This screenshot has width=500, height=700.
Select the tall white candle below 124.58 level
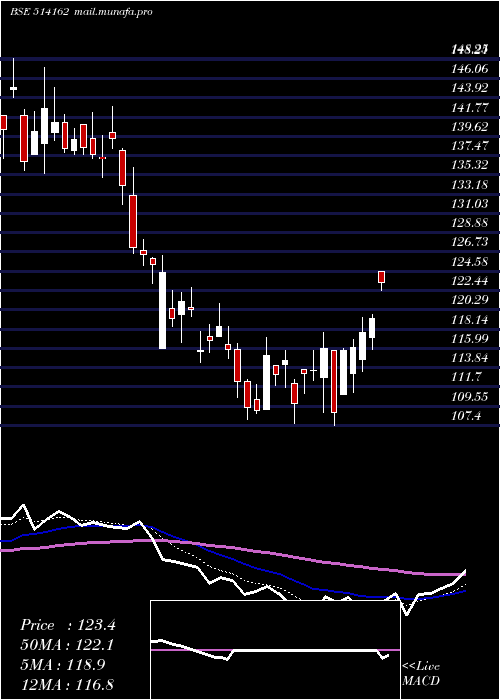click(162, 310)
